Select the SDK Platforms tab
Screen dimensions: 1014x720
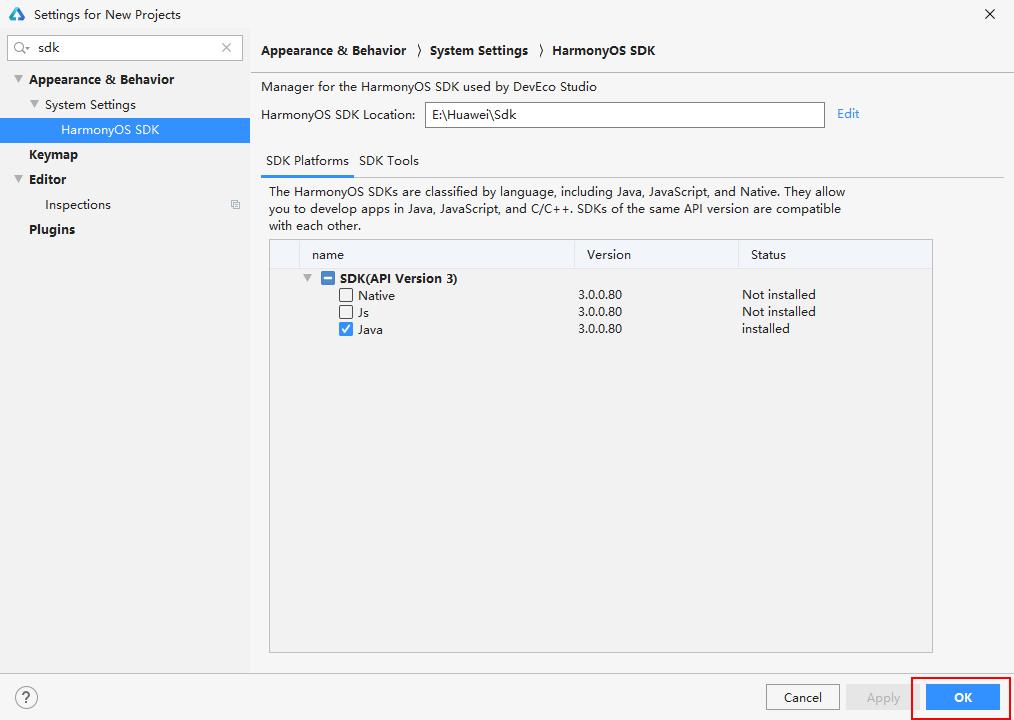tap(307, 161)
